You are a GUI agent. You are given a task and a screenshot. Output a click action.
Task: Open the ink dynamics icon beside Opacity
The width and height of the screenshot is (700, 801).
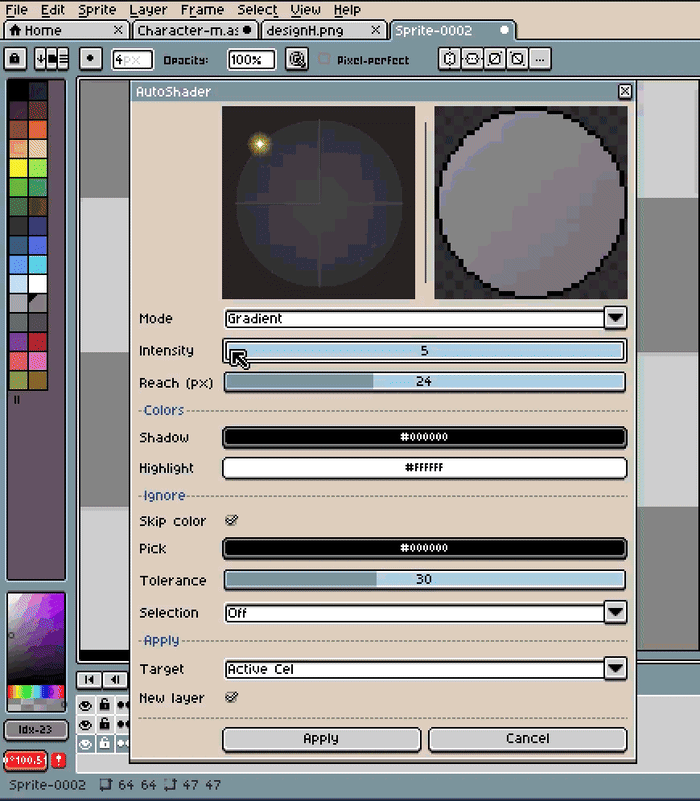pyautogui.click(x=297, y=60)
